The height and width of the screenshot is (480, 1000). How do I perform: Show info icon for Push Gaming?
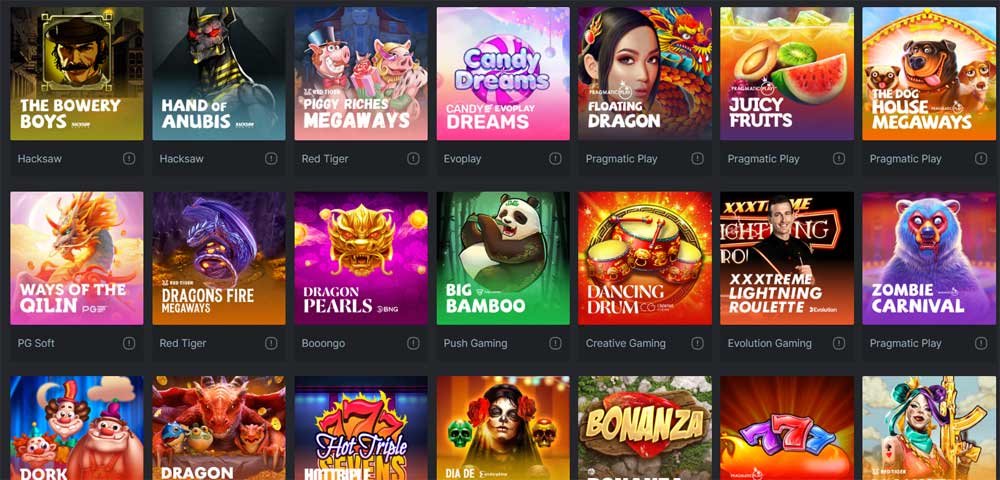555,343
